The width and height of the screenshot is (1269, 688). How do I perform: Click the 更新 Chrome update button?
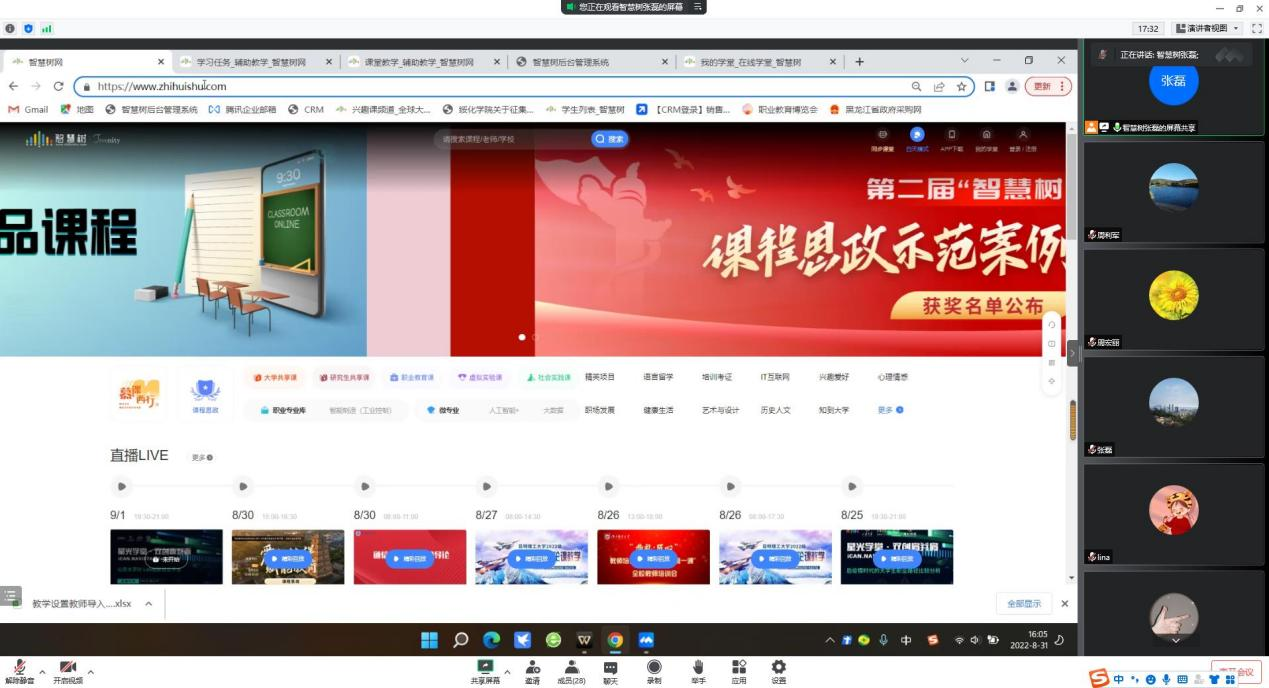[x=1049, y=87]
